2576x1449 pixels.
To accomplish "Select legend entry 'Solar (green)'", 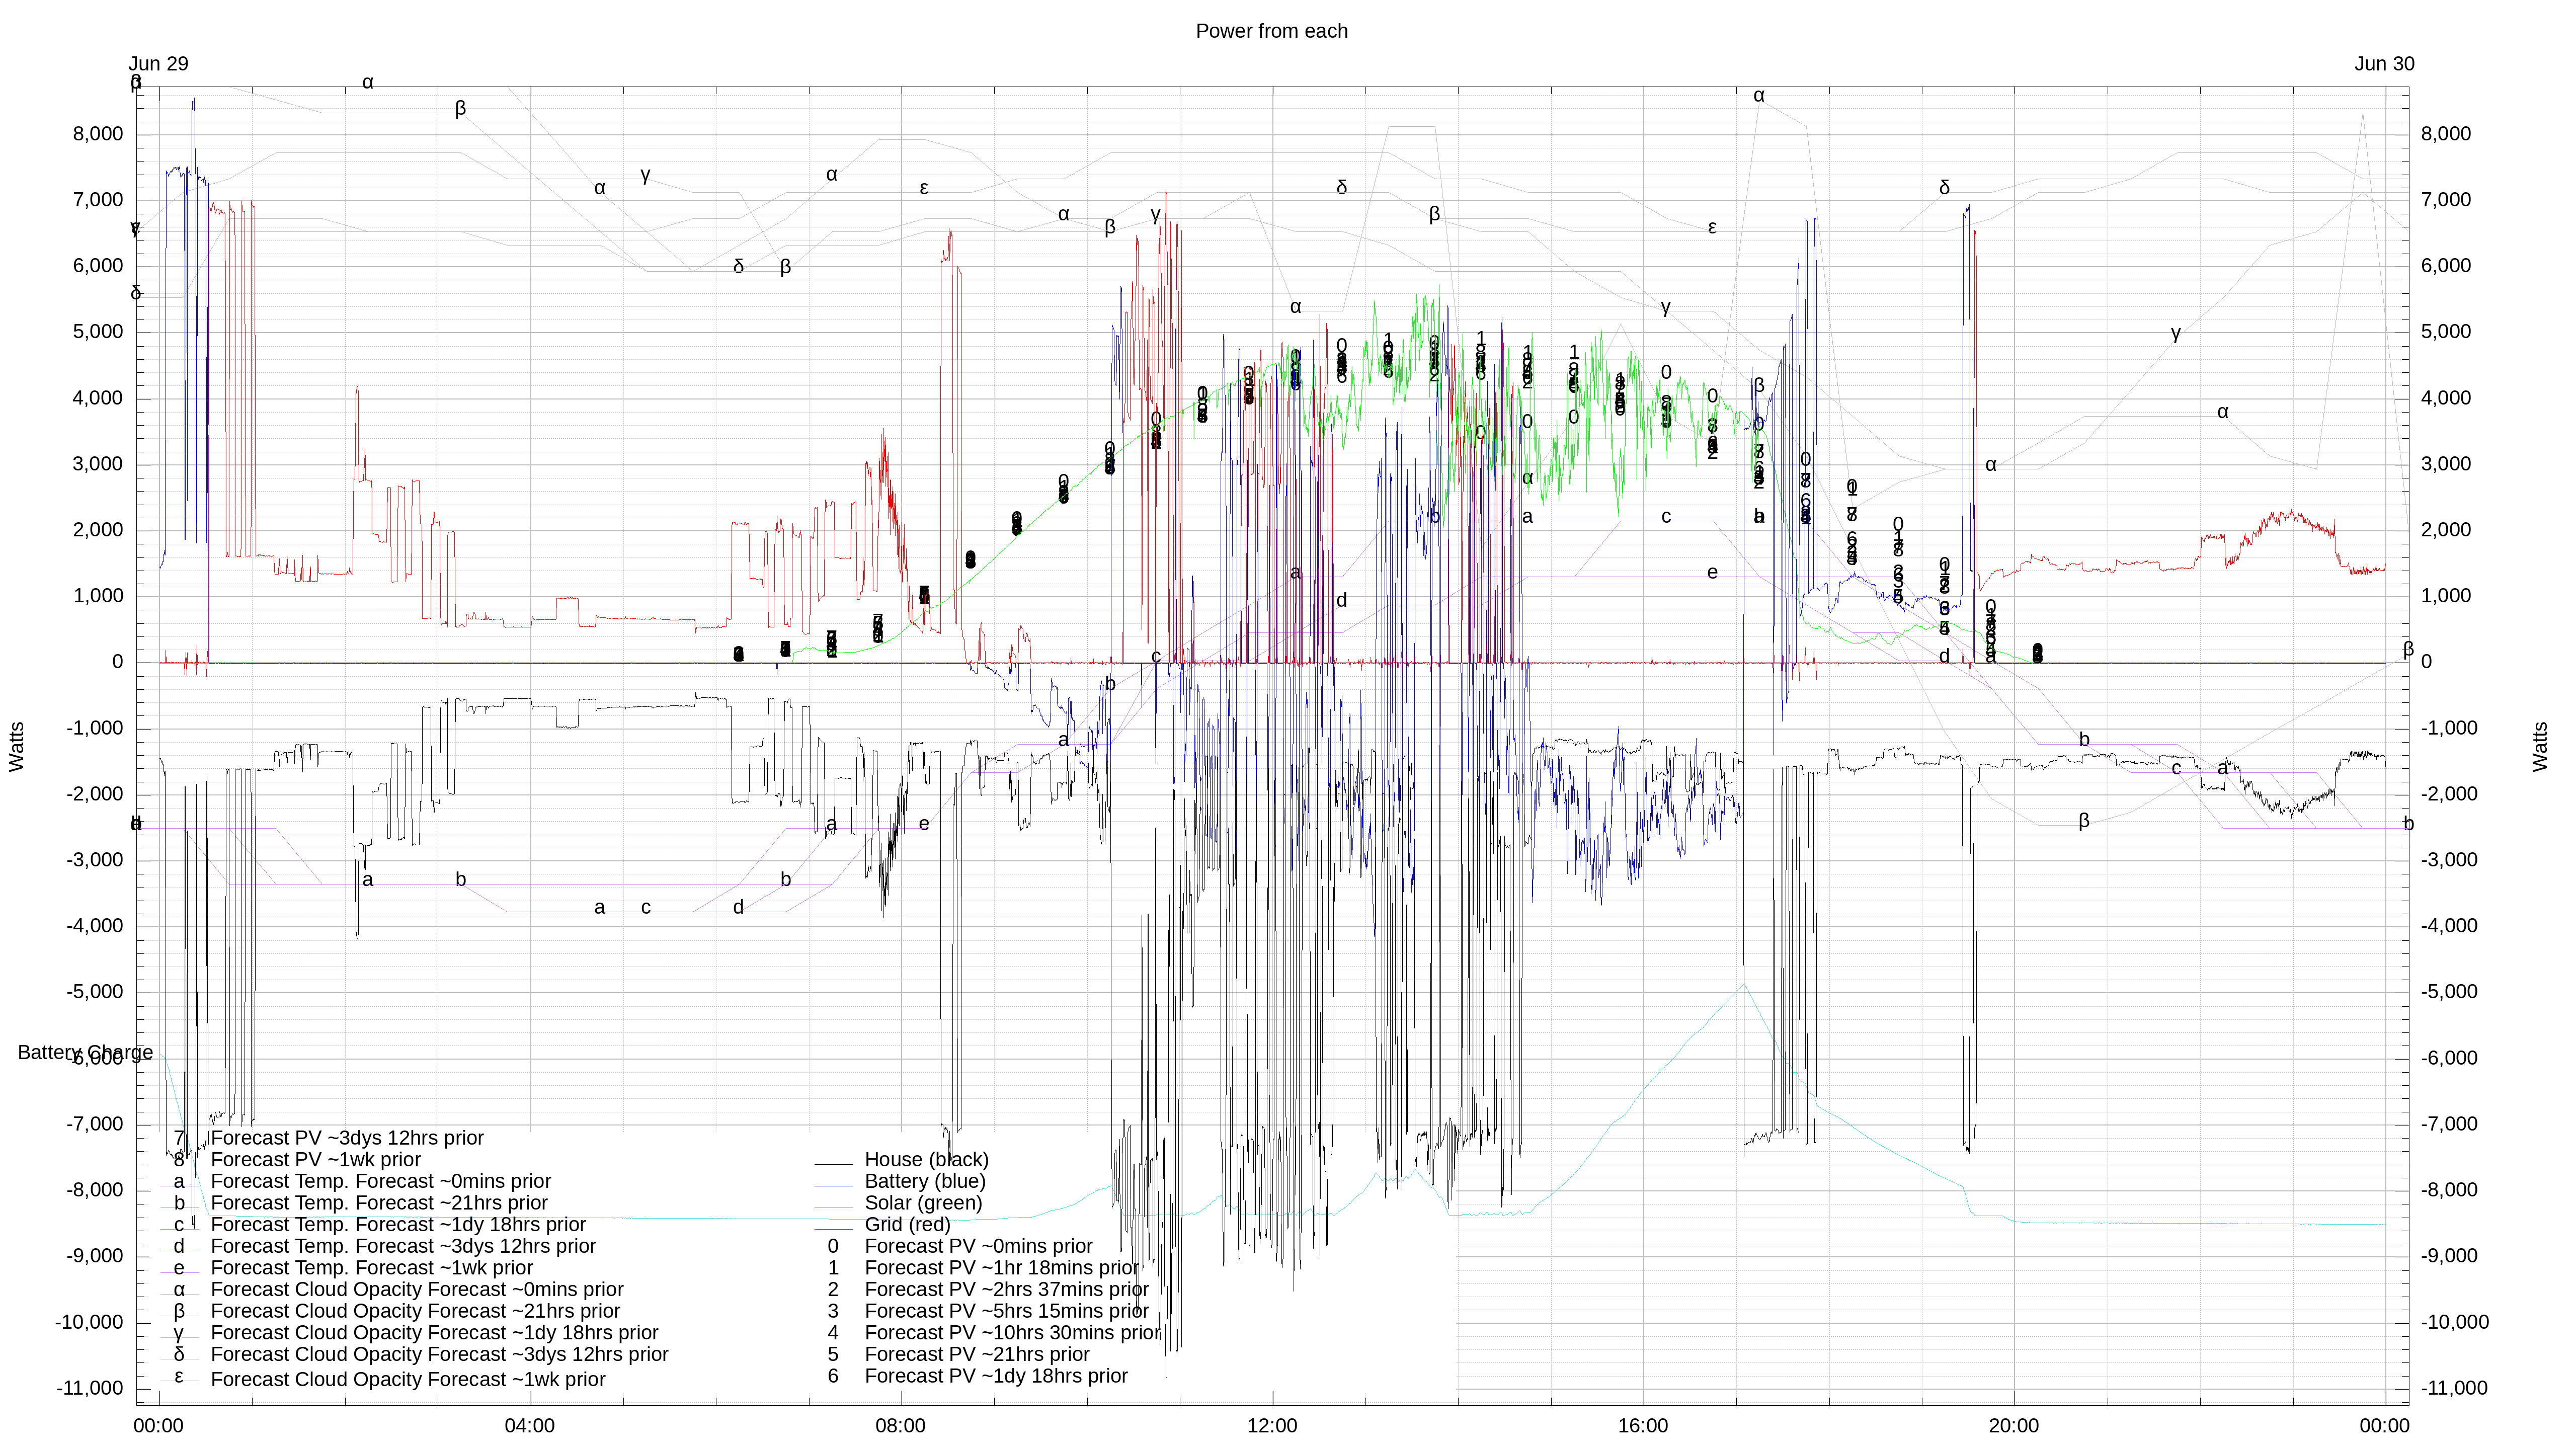I will pyautogui.click(x=923, y=1203).
